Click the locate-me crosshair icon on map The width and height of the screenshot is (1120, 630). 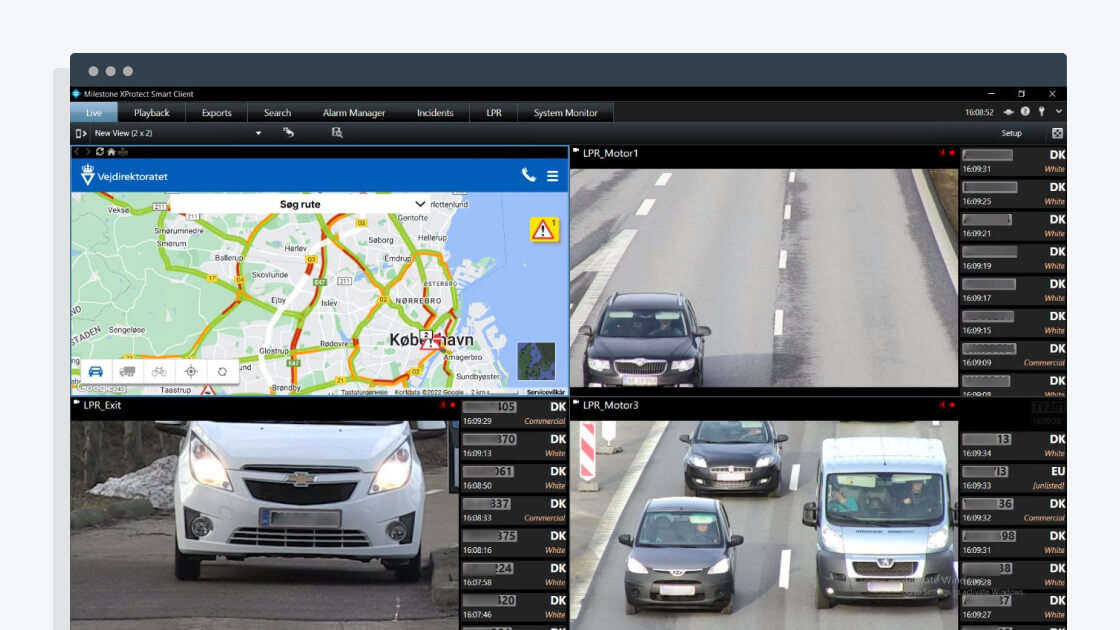point(191,371)
